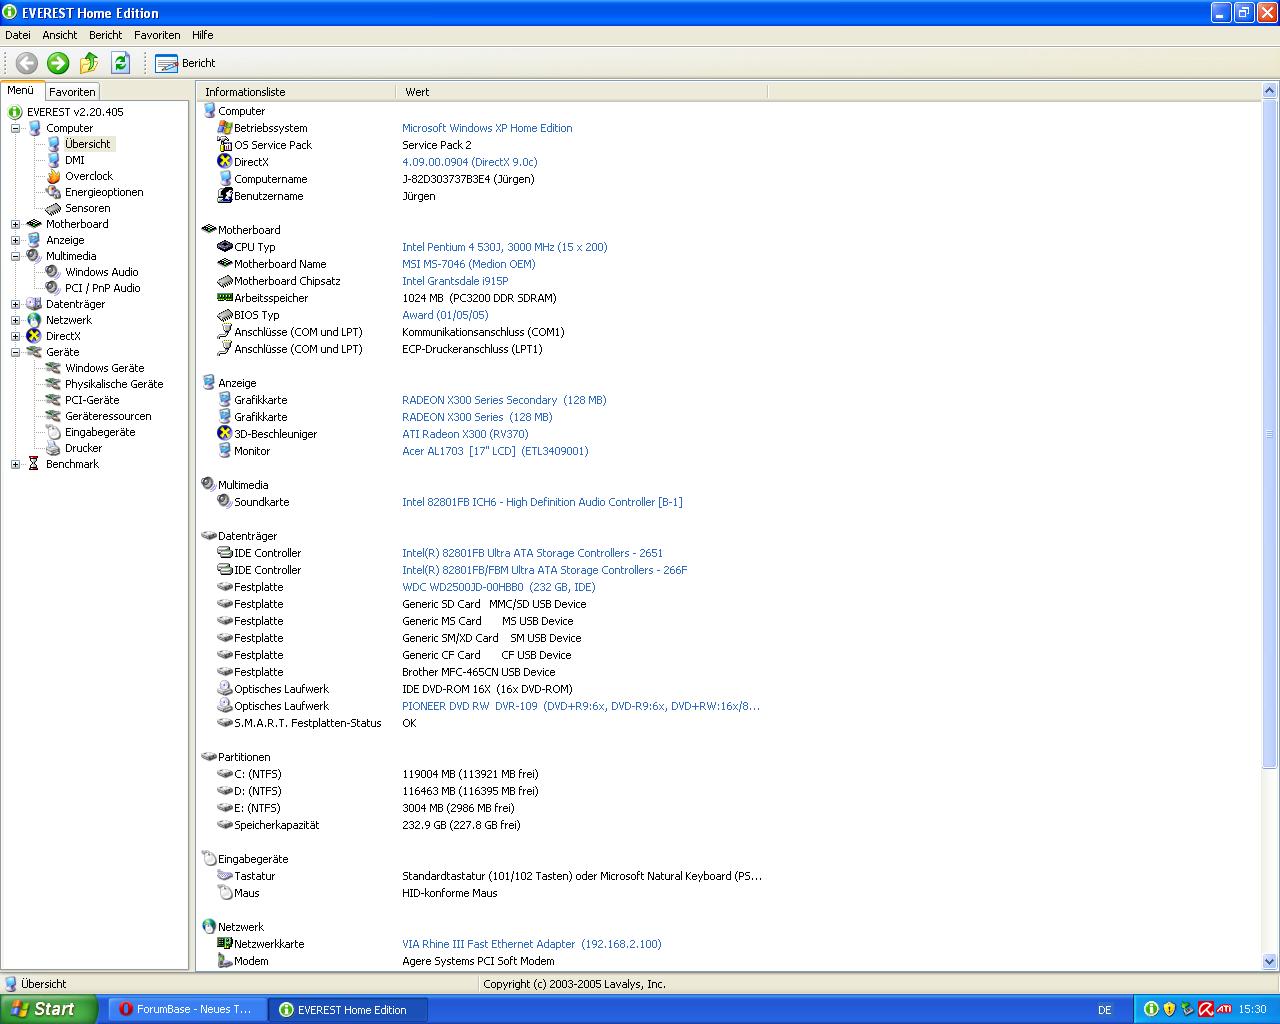The height and width of the screenshot is (1024, 1280).
Task: Switch to the Favoriten tab in sidebar
Action: coord(72,91)
